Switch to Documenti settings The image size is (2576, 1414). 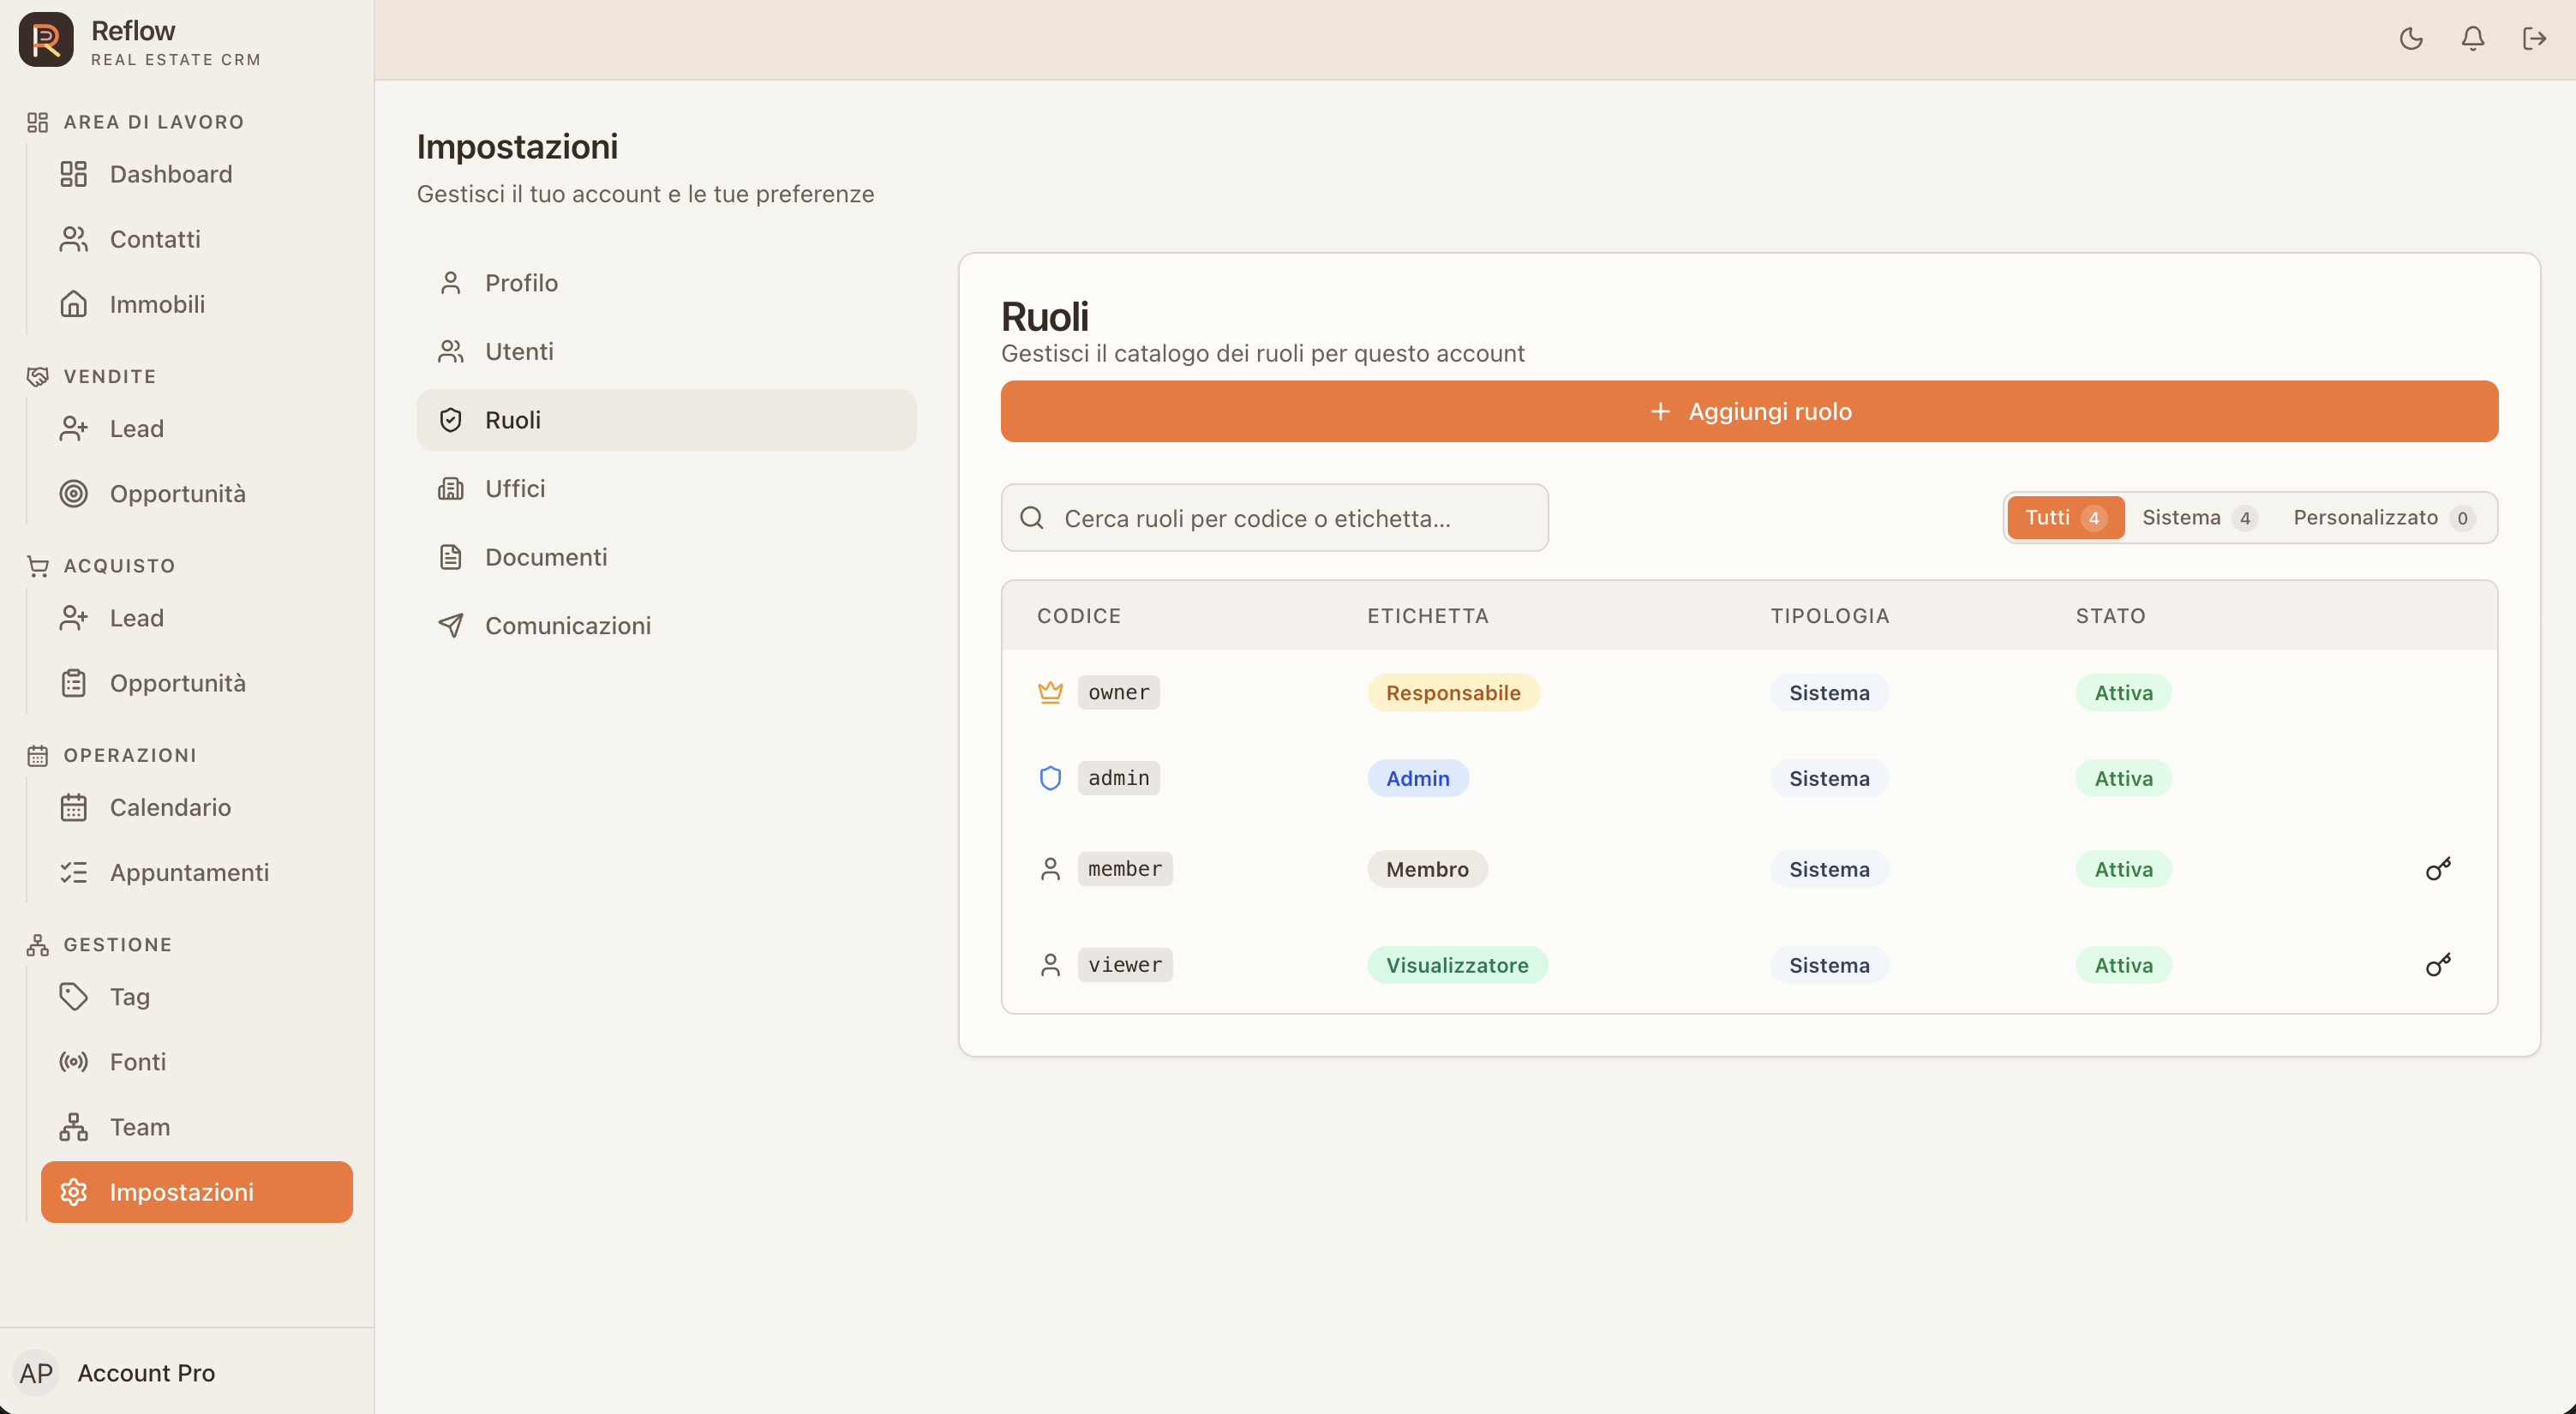(666, 557)
